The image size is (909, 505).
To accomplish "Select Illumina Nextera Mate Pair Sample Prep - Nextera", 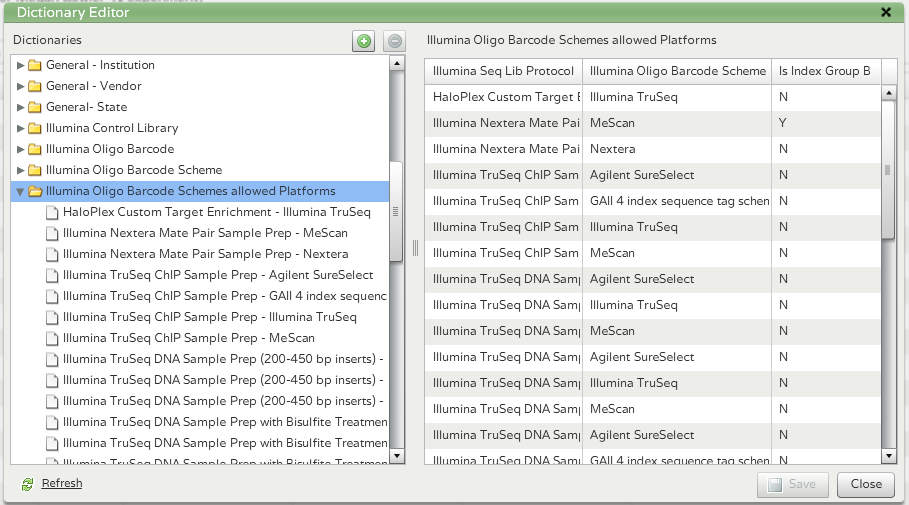I will (x=206, y=254).
